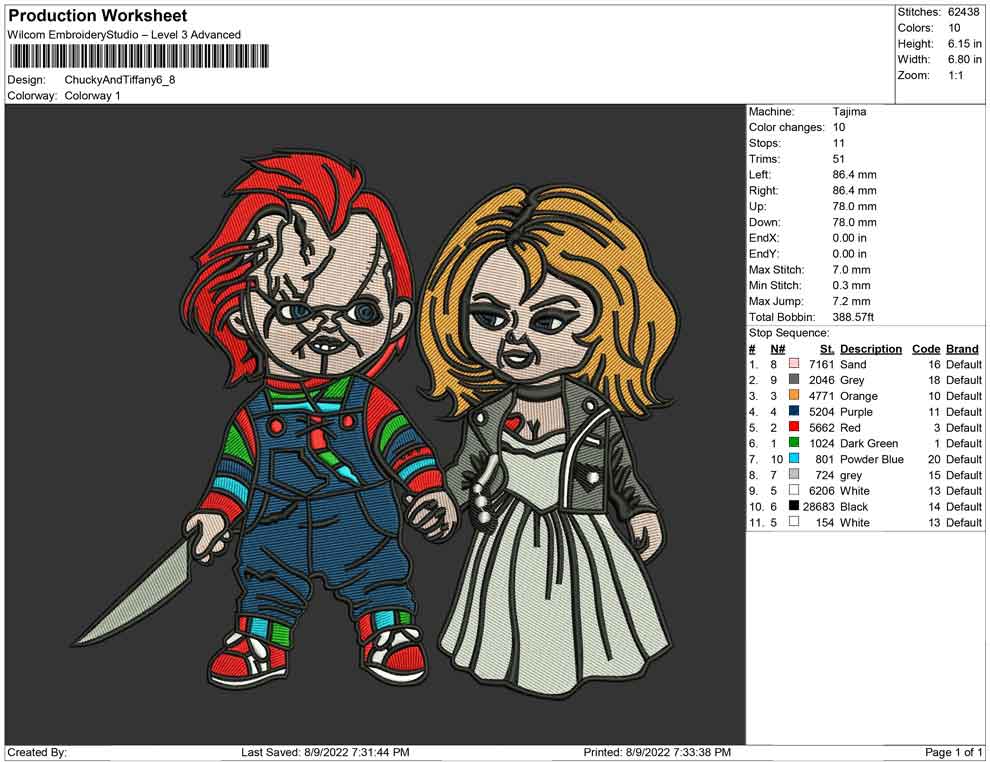Select the design name ChuckyAndTiffany6_8
Screen dimensions: 990x762
click(119, 80)
